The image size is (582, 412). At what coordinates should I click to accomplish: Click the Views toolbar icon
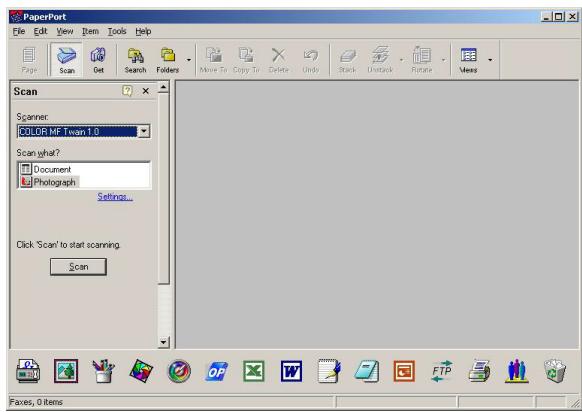pyautogui.click(x=468, y=60)
